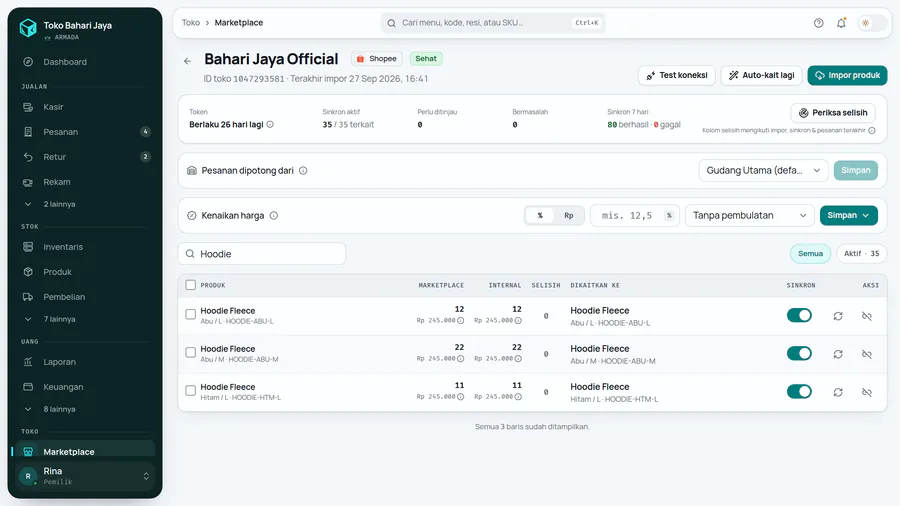Click the Periksa selisih button
900x506 pixels.
[x=833, y=113]
